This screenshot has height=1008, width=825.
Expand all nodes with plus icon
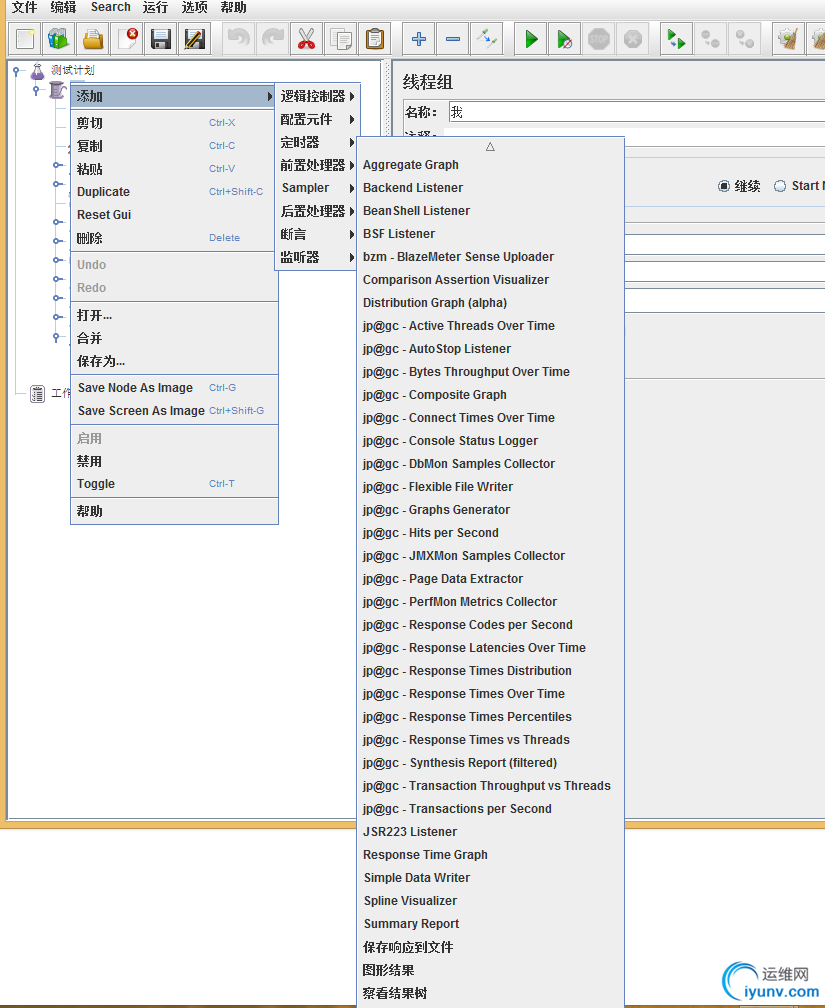pos(419,39)
